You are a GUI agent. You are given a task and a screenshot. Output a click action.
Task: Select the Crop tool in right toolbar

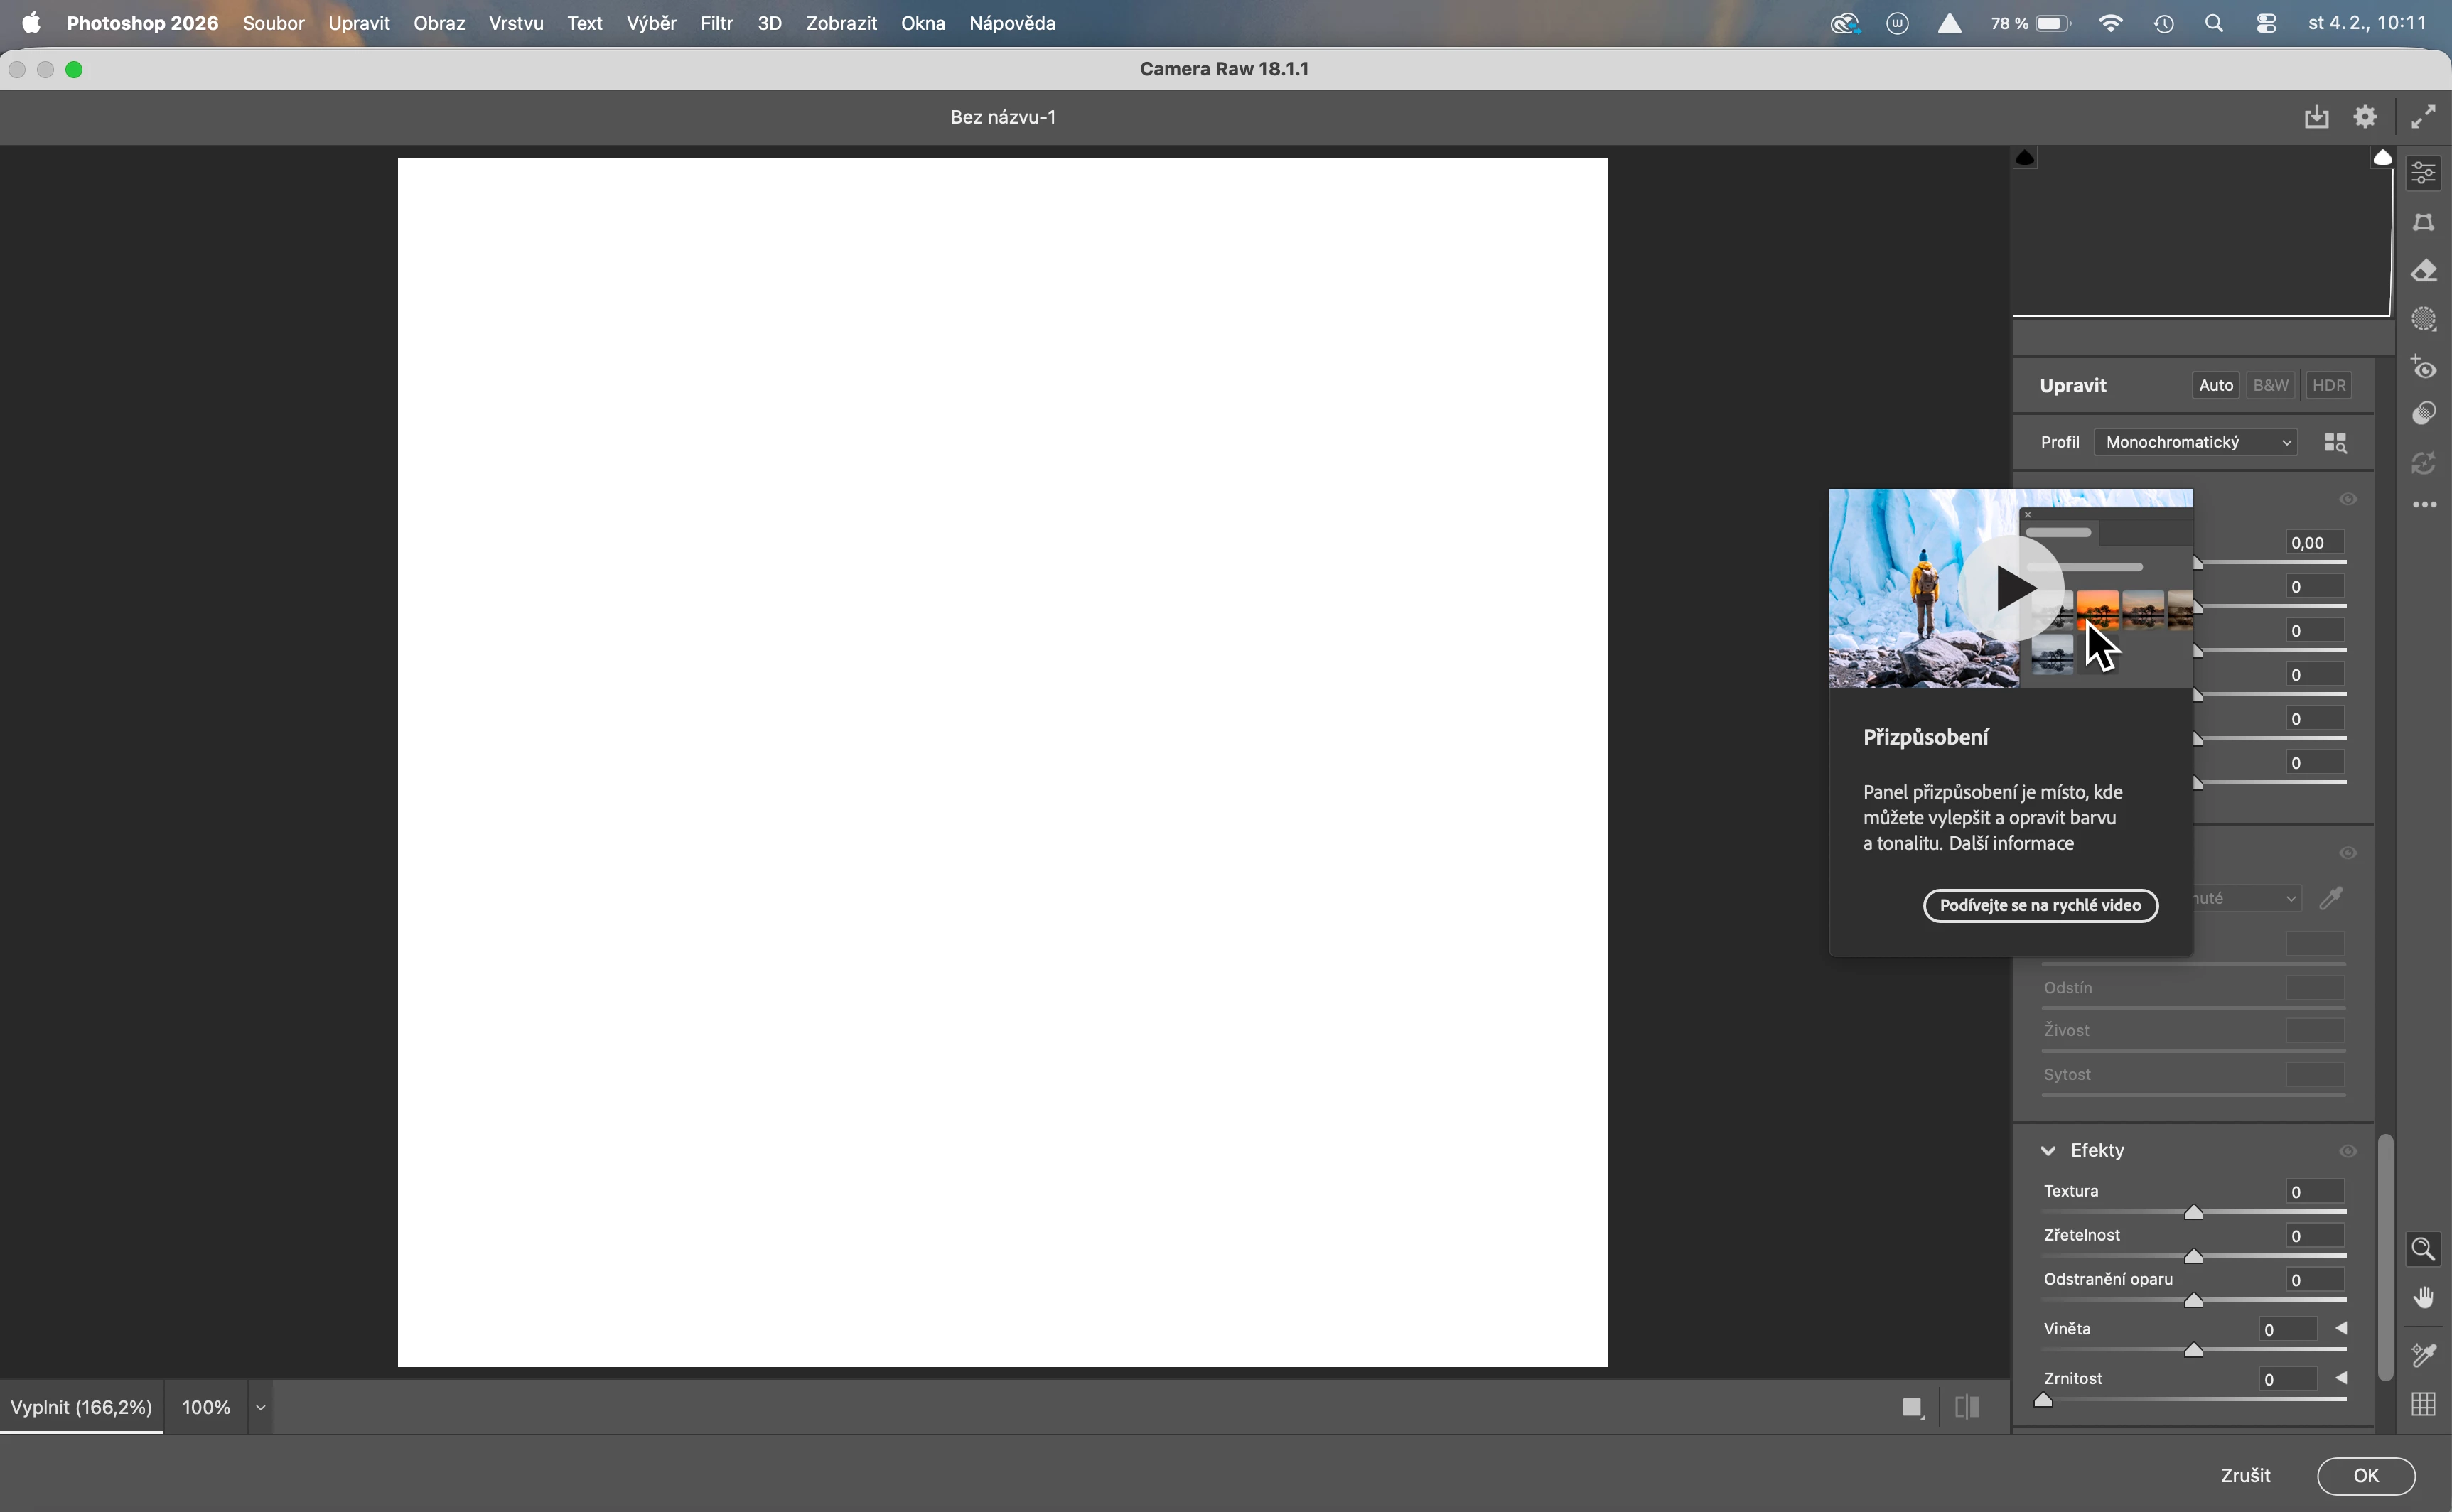[x=2424, y=223]
